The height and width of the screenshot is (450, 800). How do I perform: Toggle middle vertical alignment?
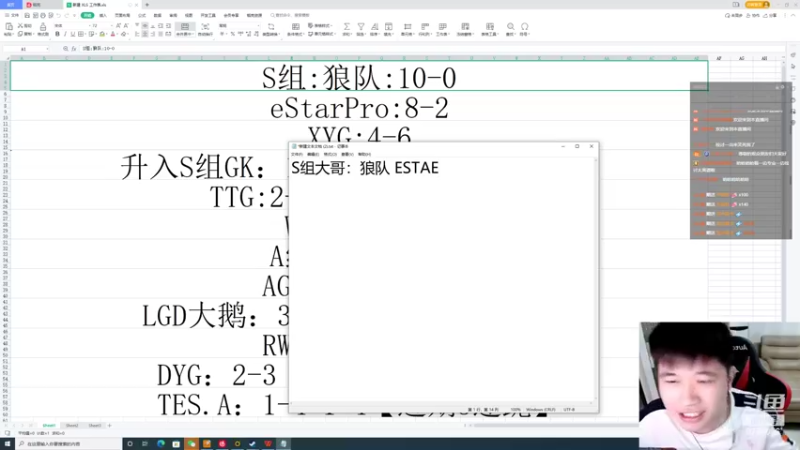click(145, 26)
